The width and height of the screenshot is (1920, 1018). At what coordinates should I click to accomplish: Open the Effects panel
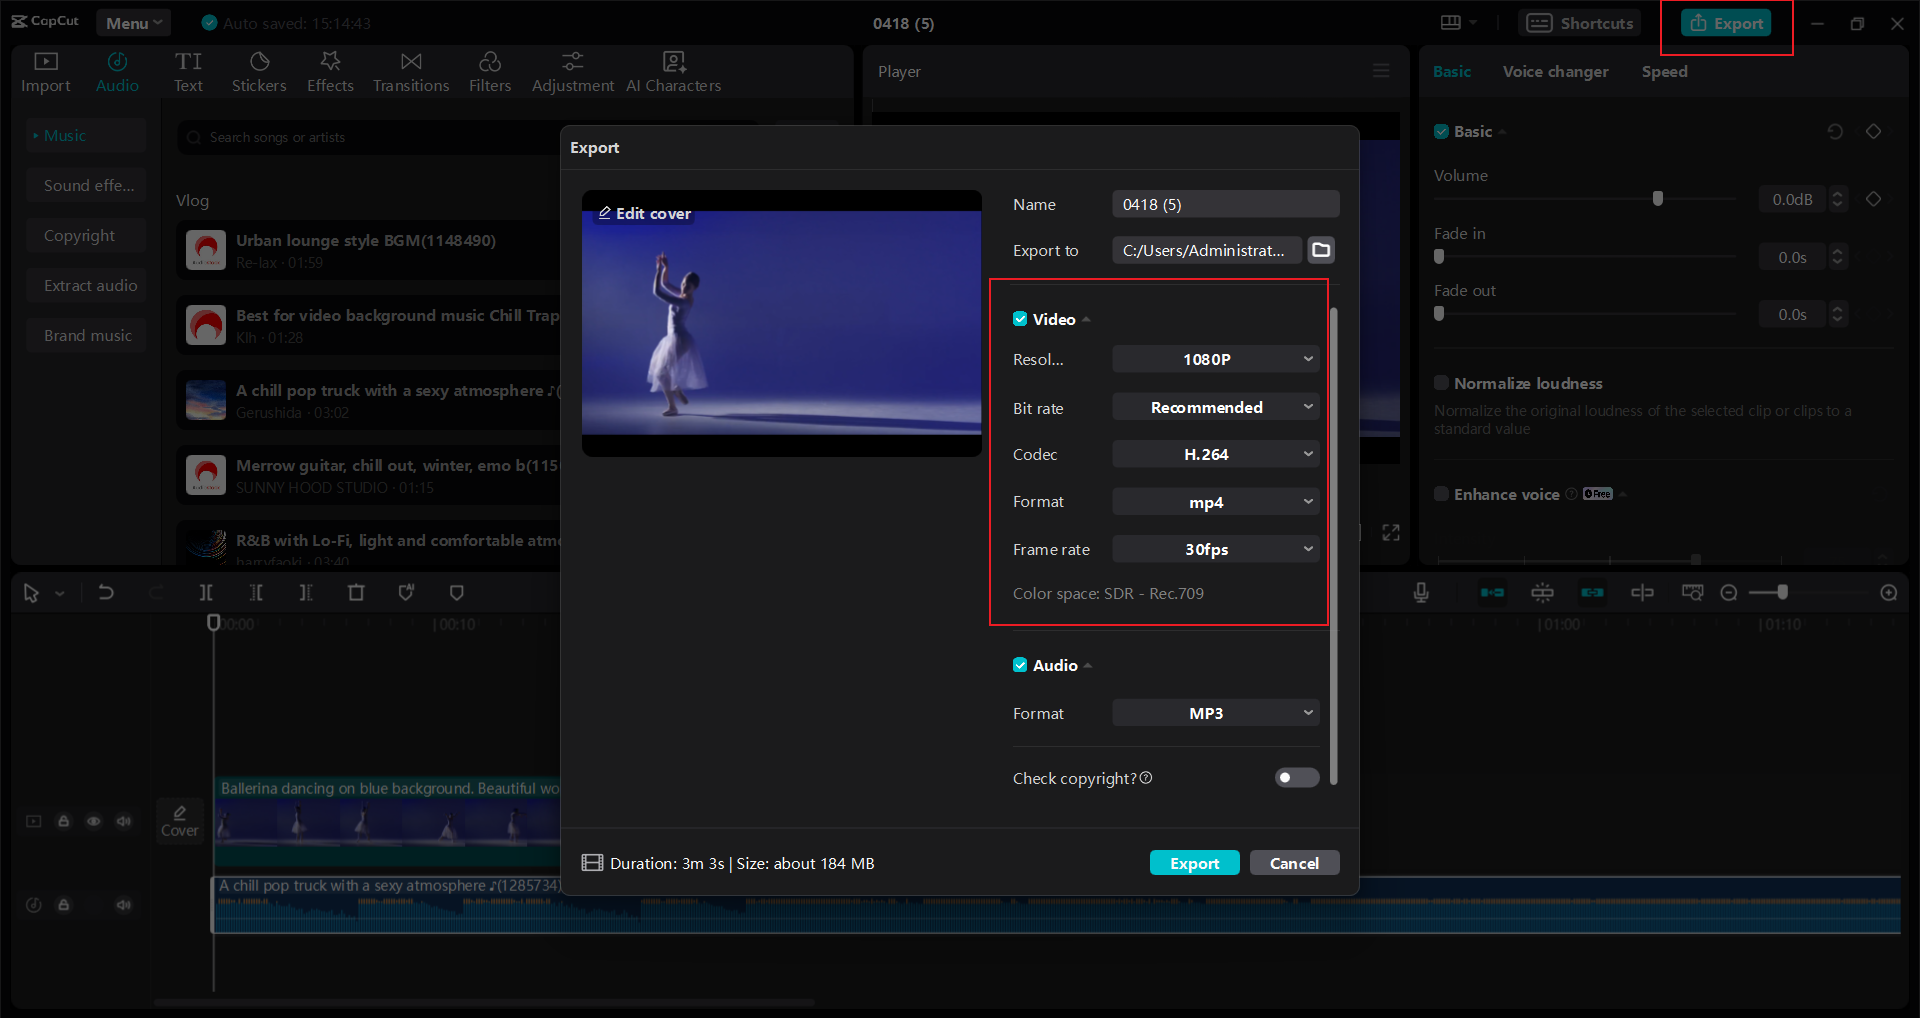click(x=330, y=72)
